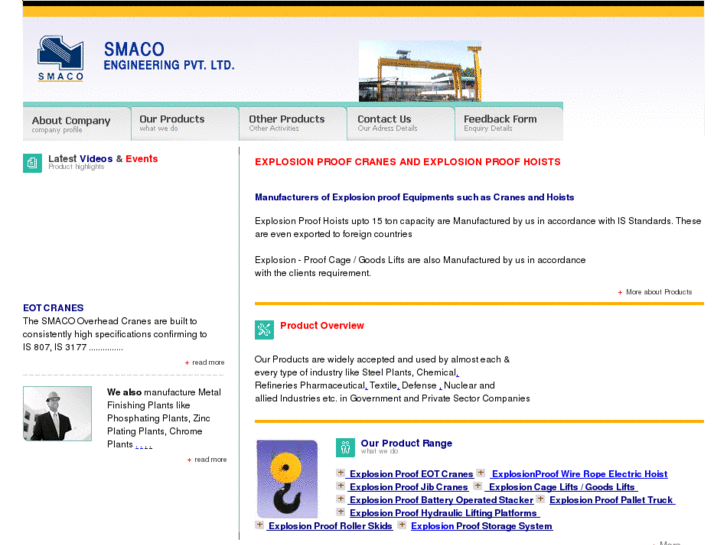Screen dimensions: 727x545
Task: Click the yellow crane hook image
Action: pyautogui.click(x=287, y=479)
